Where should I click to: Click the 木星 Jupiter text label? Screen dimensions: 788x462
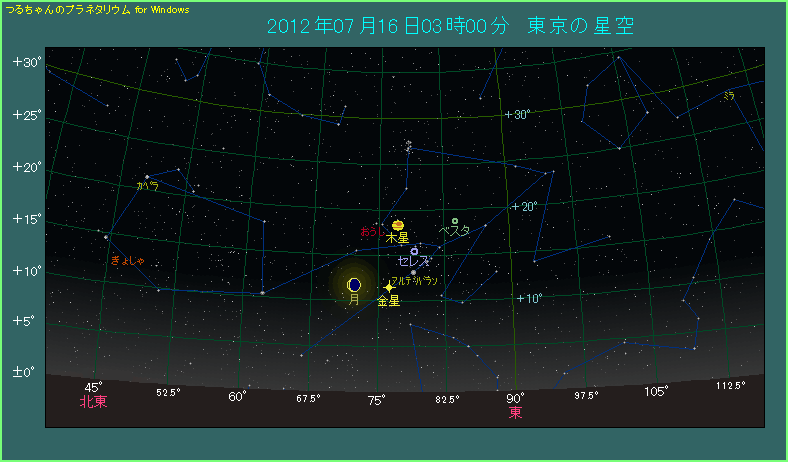[x=397, y=239]
